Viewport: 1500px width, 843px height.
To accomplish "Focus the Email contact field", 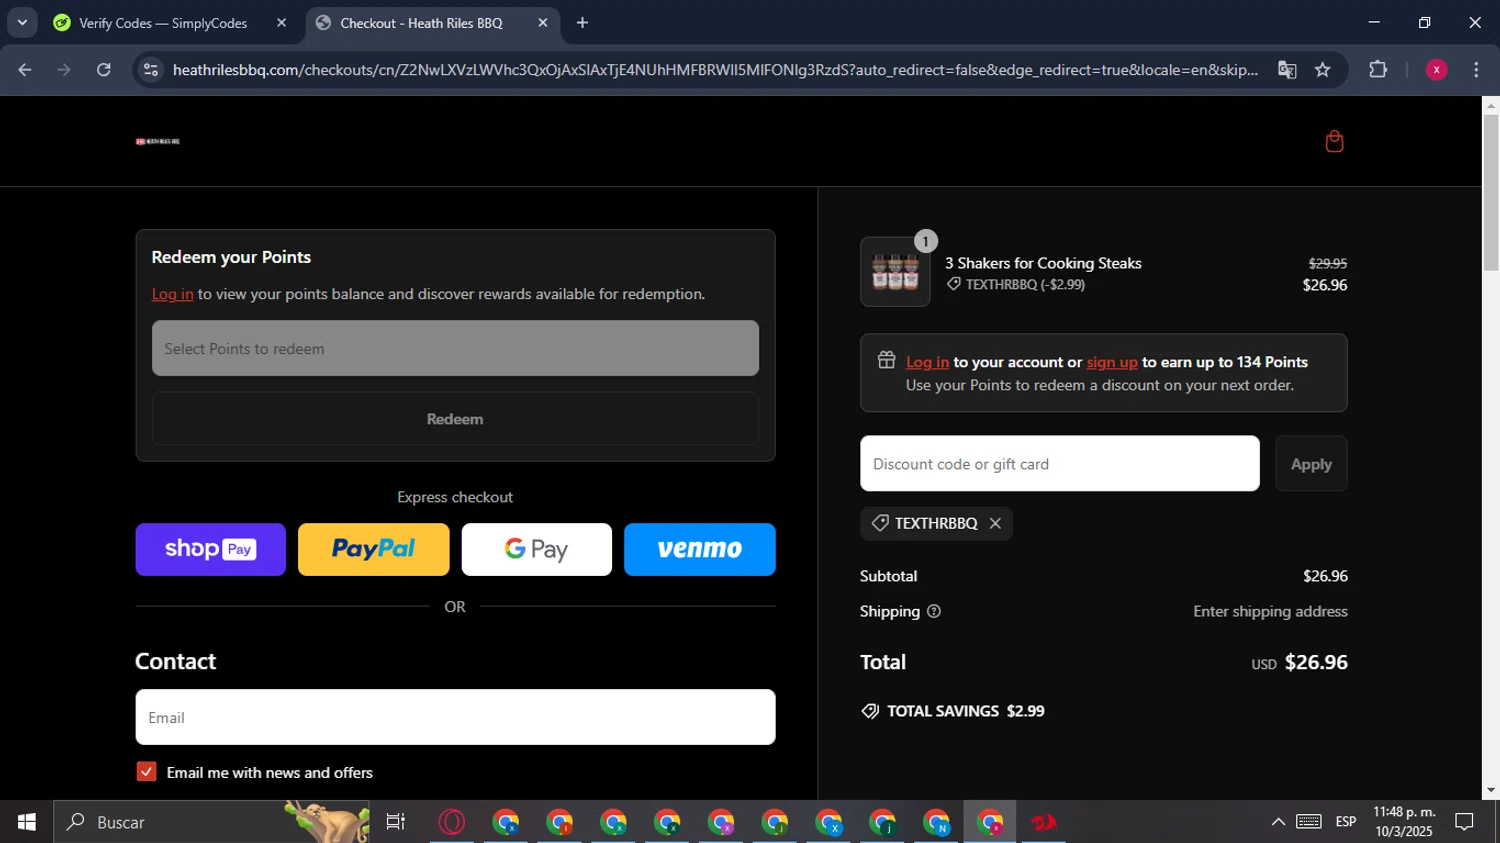I will click(455, 717).
